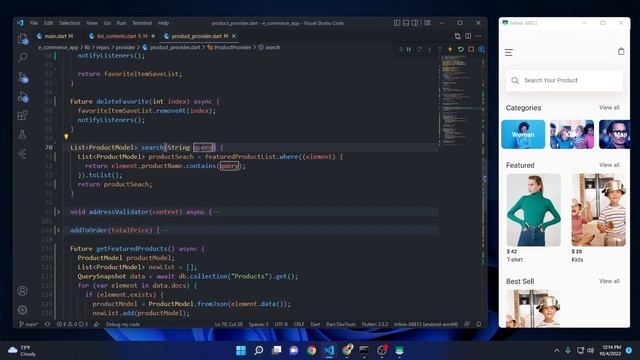
Task: Open the Source Control view
Action: (x=23, y=77)
